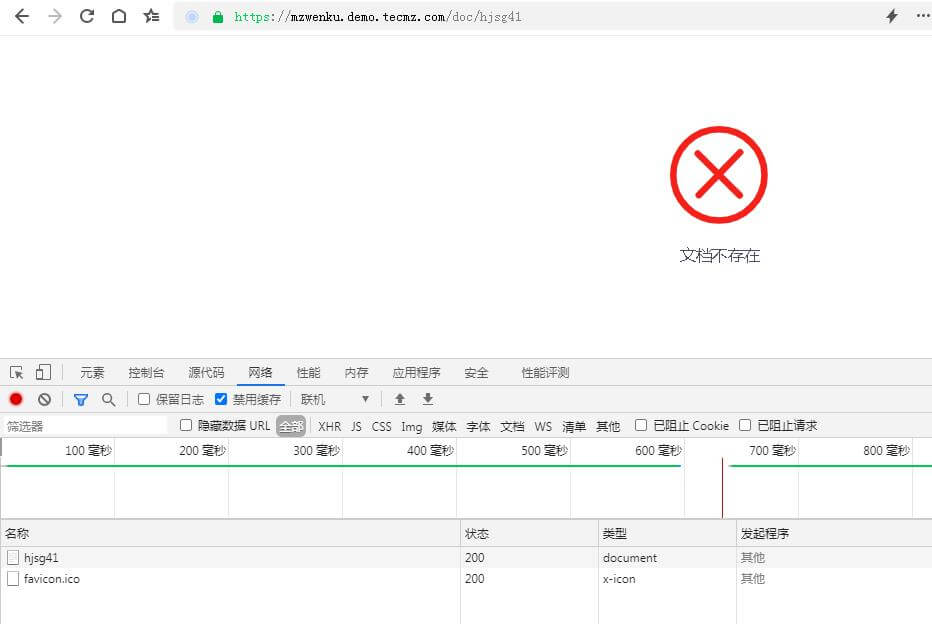Filter requests by 媒体

coord(444,426)
